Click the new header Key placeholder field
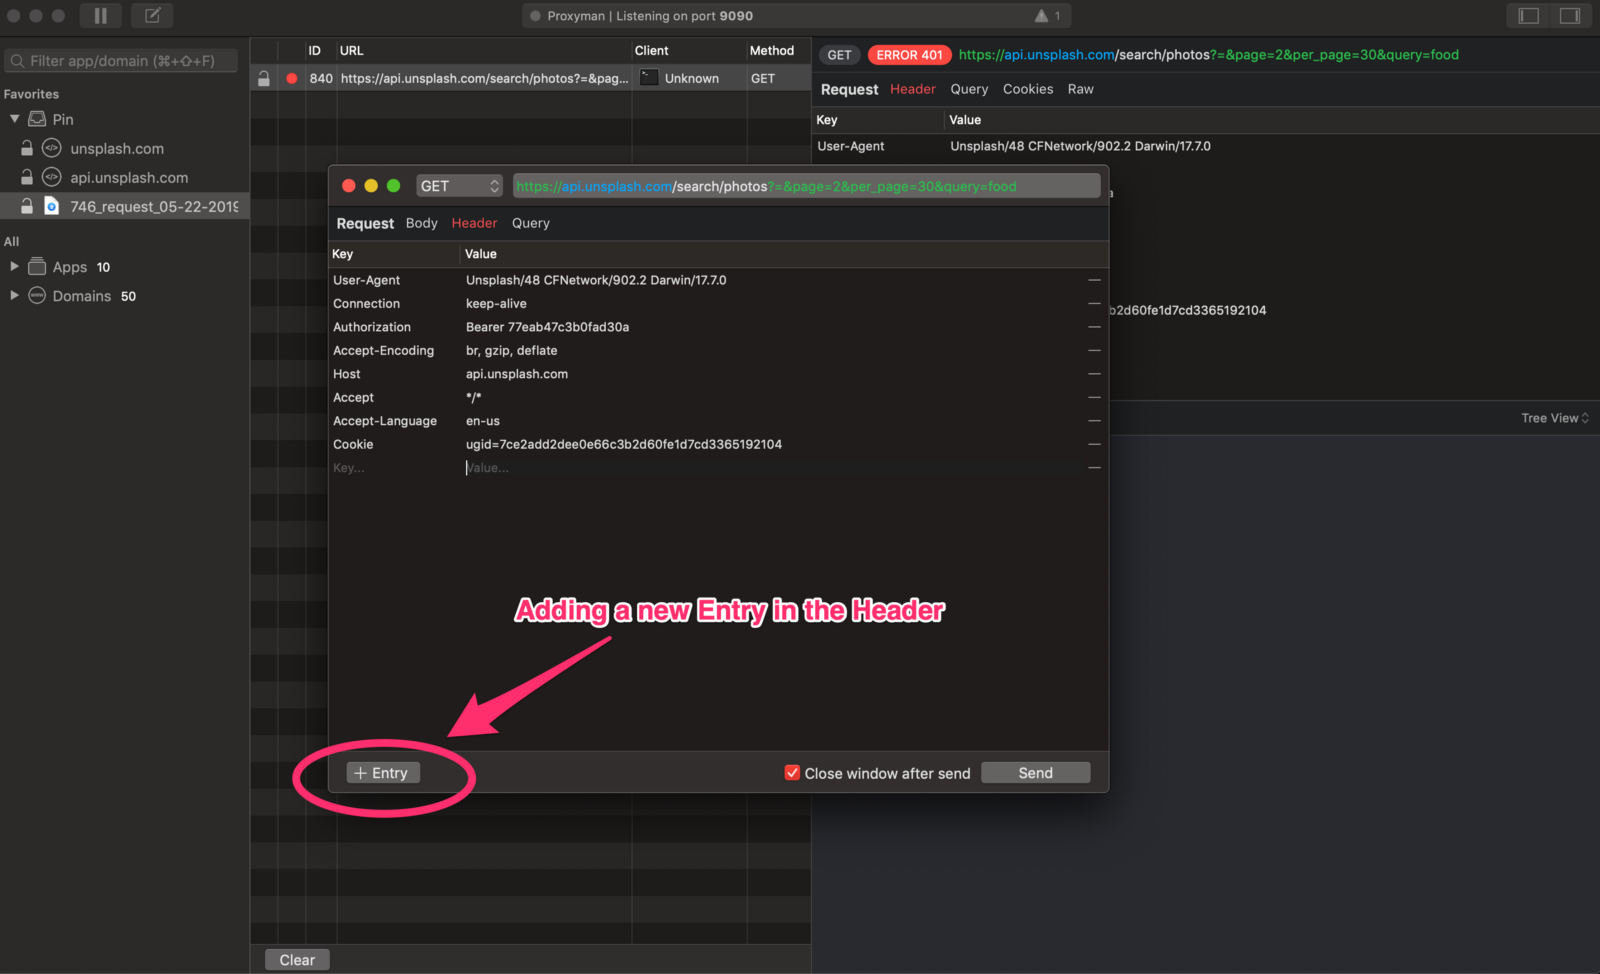The image size is (1600, 974). point(349,468)
